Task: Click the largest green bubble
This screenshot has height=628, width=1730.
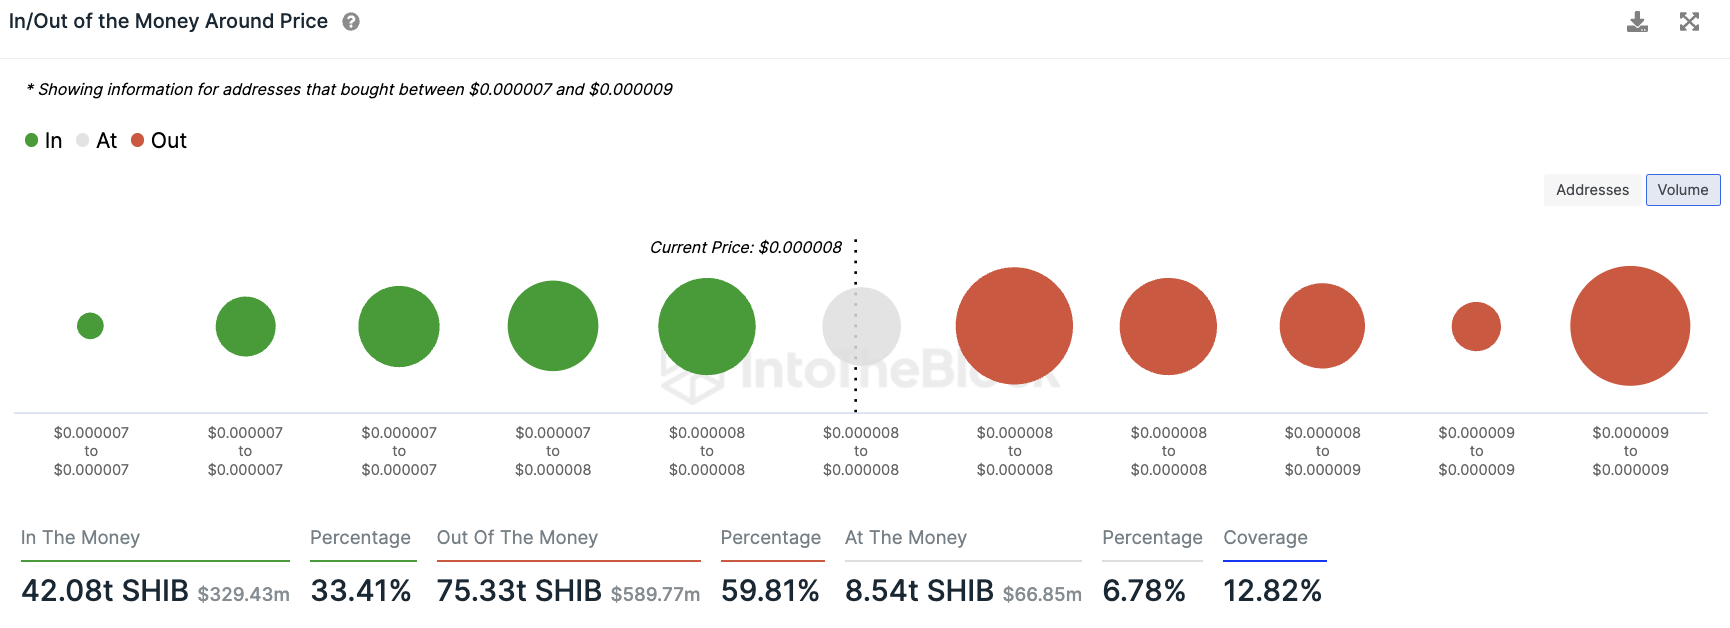Action: pos(707,326)
